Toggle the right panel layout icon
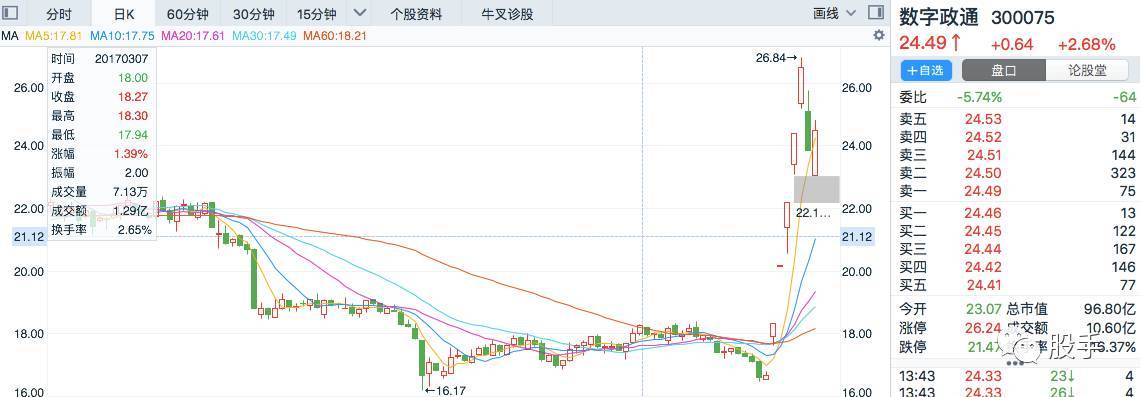Image resolution: width=1141 pixels, height=397 pixels. point(876,13)
